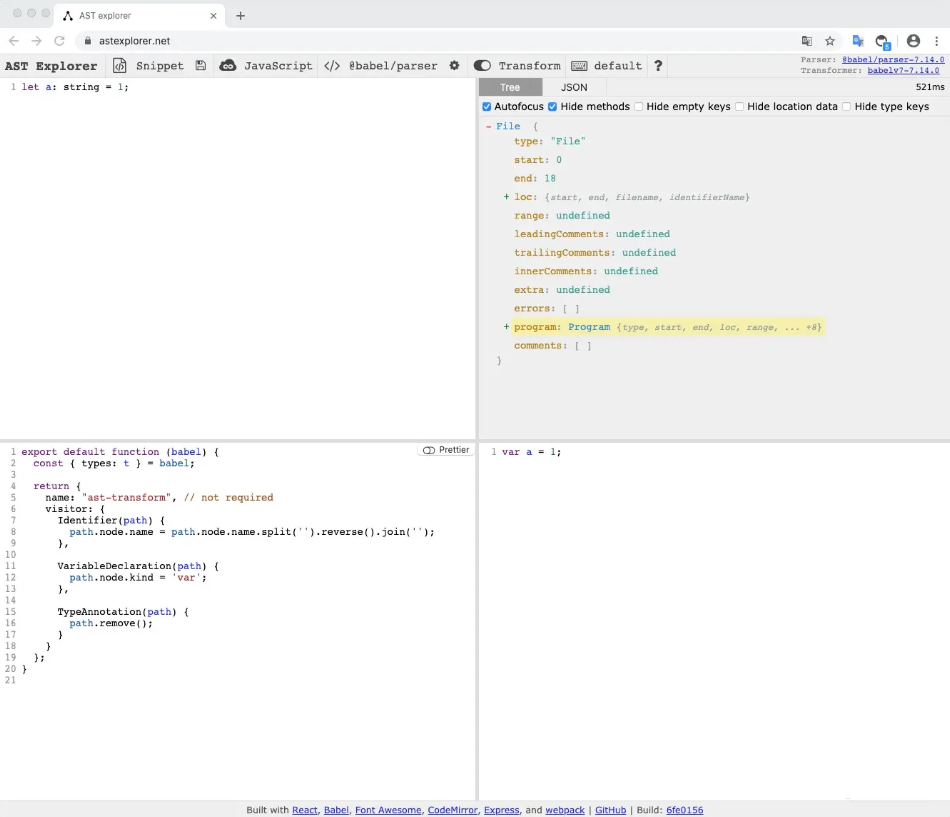Click the browser reload icon

click(59, 41)
